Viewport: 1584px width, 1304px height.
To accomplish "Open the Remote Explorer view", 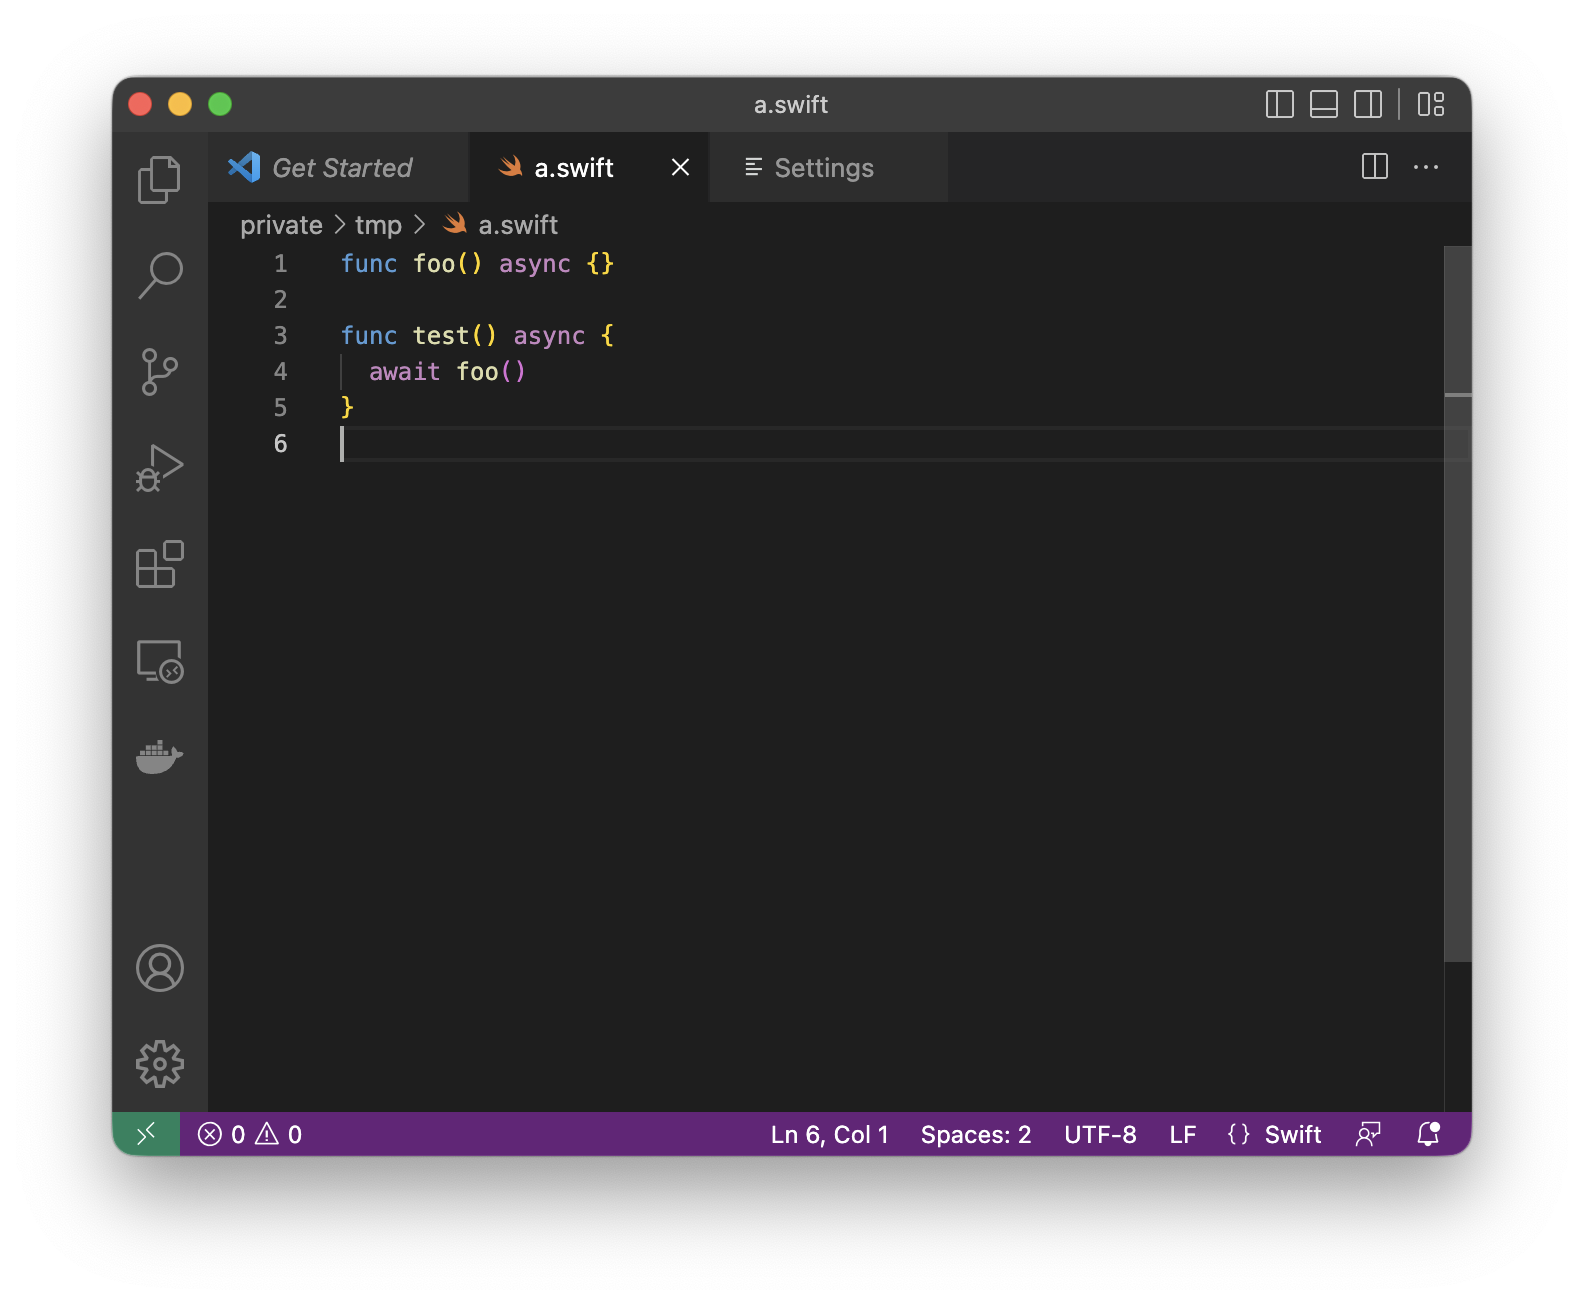I will point(159,661).
